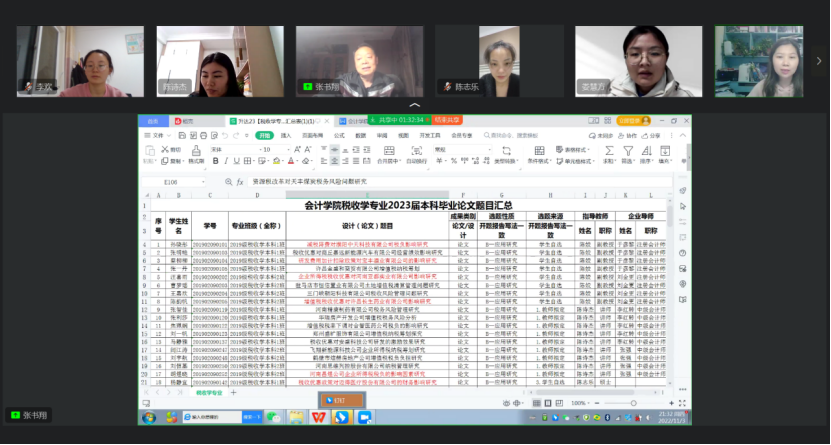This screenshot has height=445, width=831.
Task: Open the 文件 (File) menu
Action: pyautogui.click(x=156, y=135)
